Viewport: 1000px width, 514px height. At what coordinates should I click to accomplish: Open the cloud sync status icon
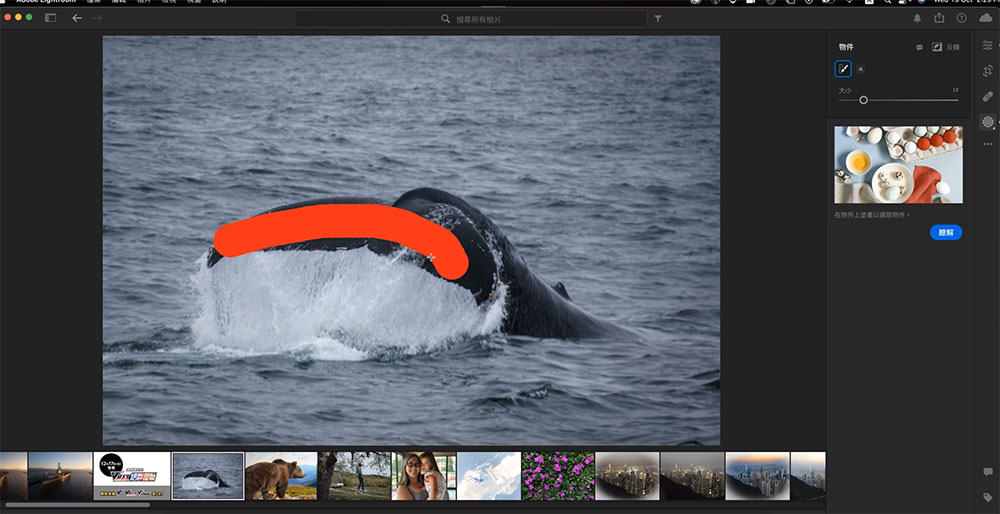[x=986, y=18]
